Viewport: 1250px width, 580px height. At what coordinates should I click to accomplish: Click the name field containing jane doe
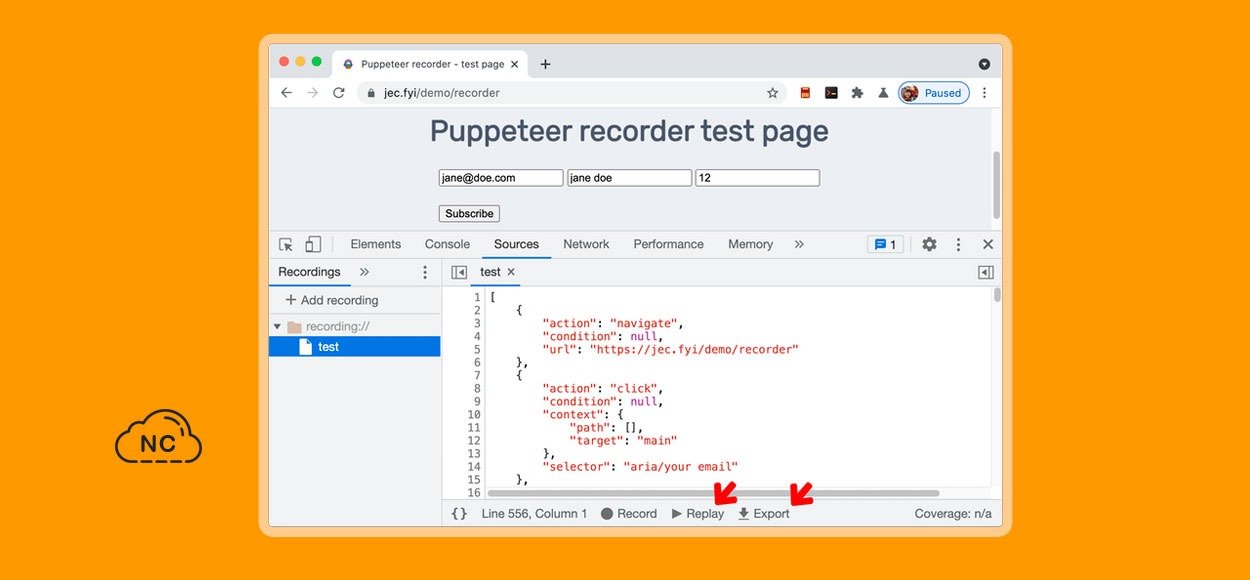point(630,178)
